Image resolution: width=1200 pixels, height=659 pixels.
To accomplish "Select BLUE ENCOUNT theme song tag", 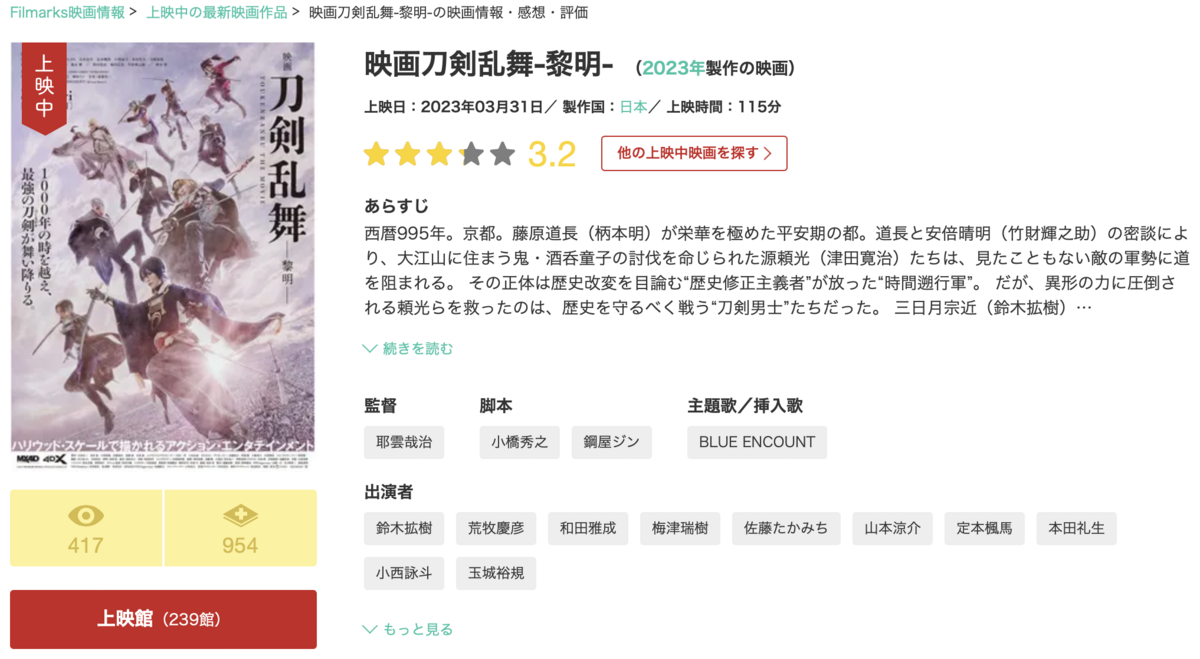I will (x=757, y=442).
